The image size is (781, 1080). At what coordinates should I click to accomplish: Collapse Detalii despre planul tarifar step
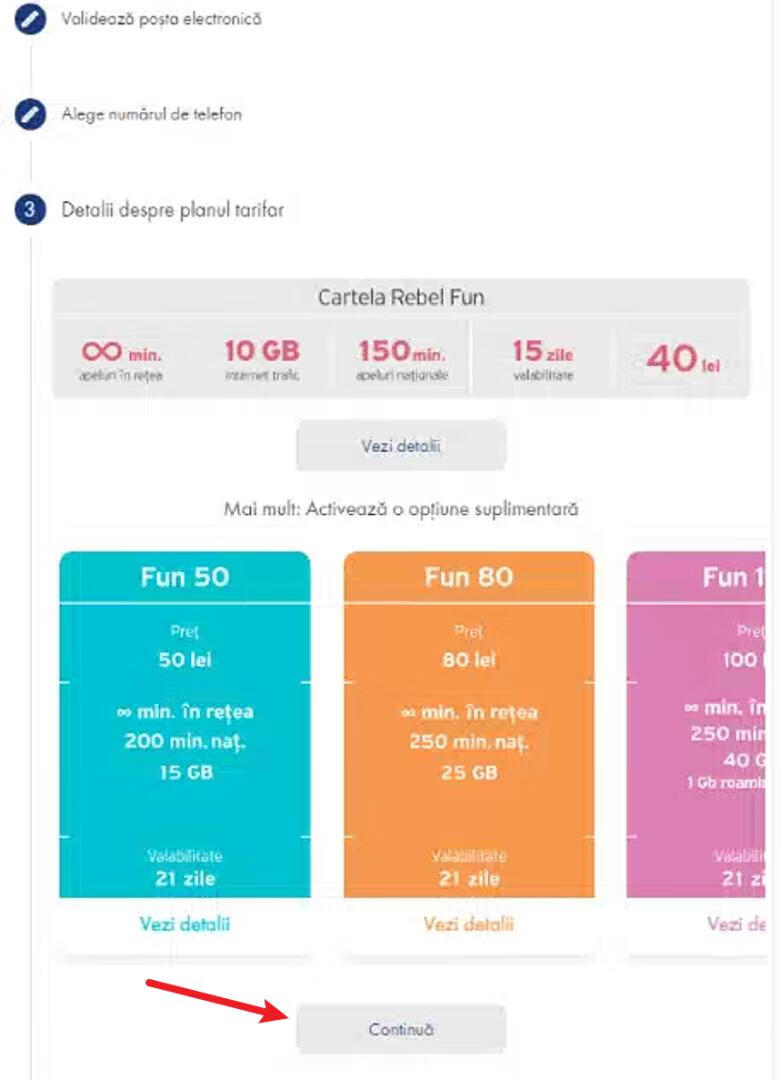coord(172,211)
